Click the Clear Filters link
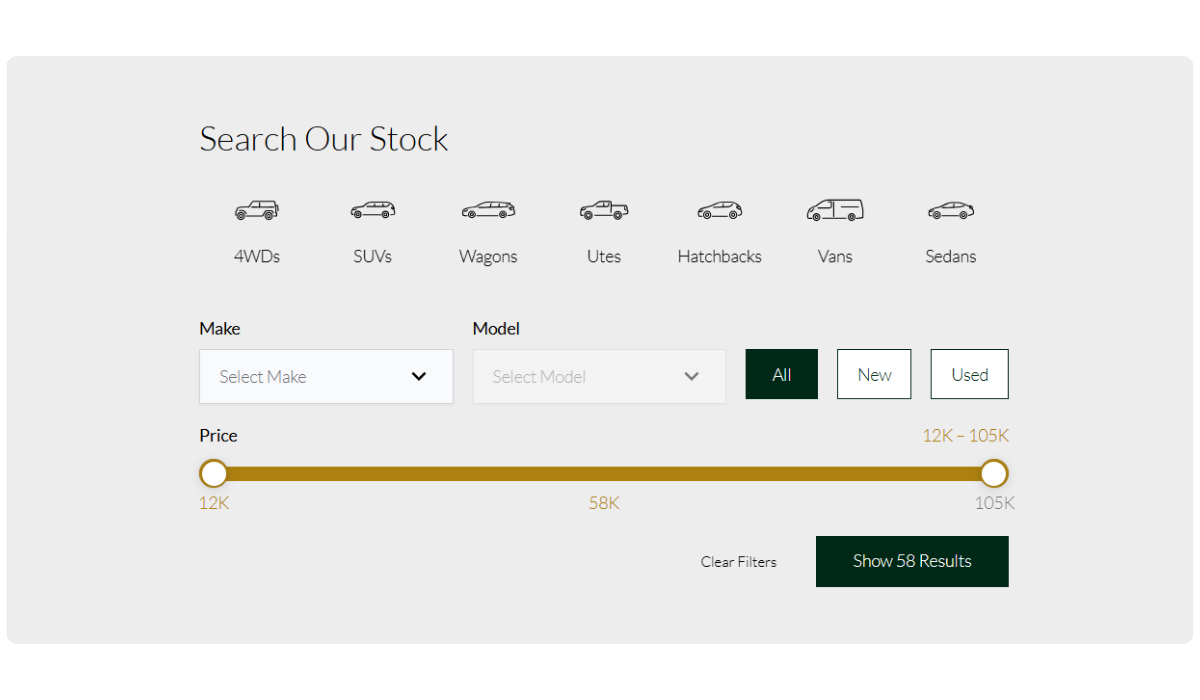The width and height of the screenshot is (1200, 700). tap(738, 562)
